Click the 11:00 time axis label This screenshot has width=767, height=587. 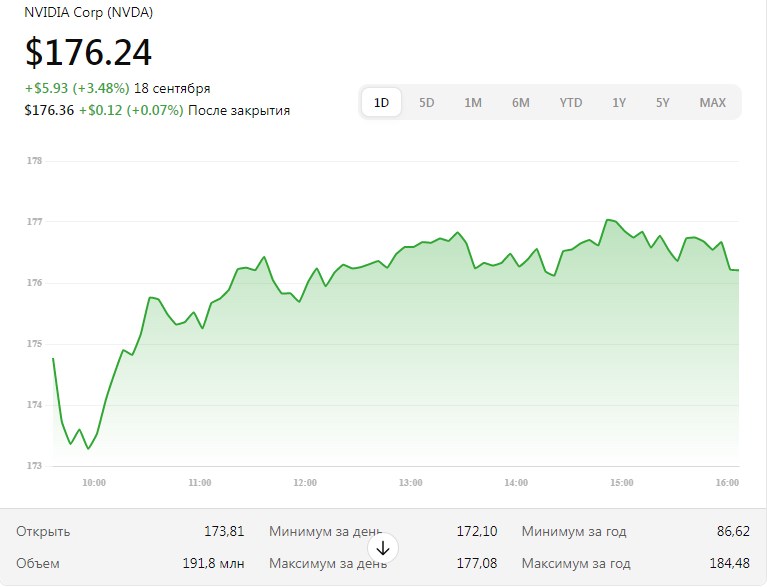click(200, 483)
